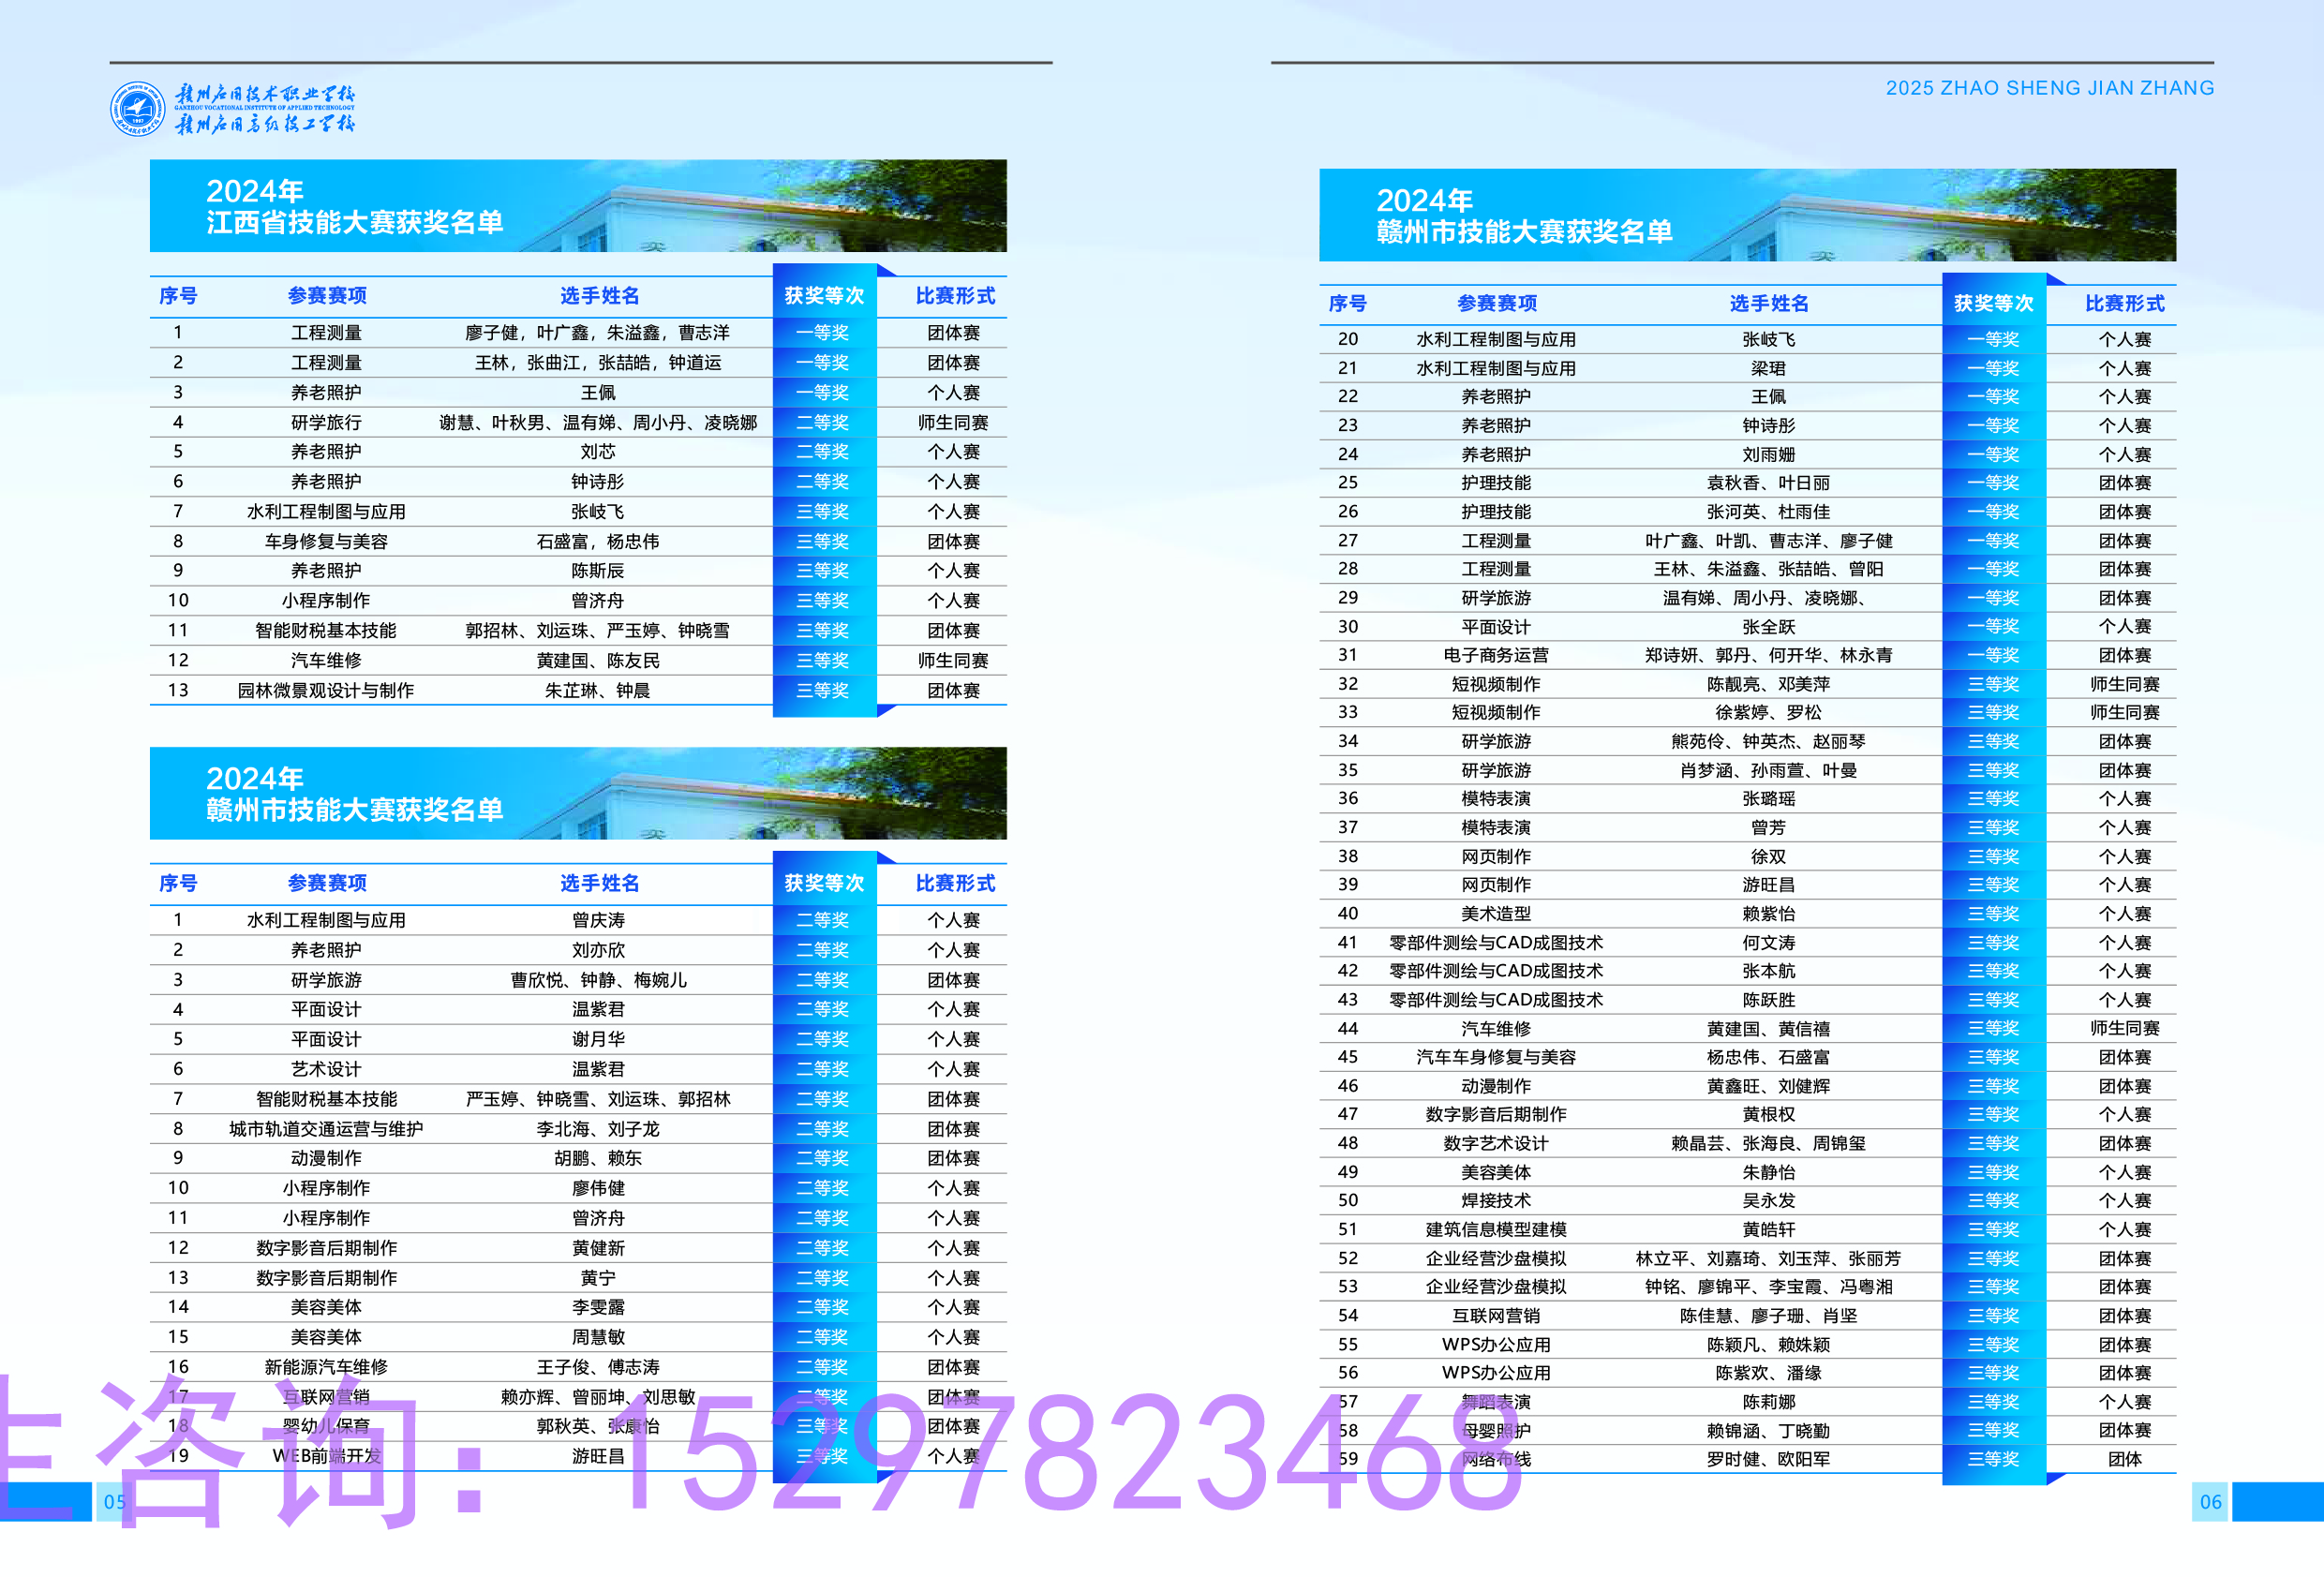
Task: Click the 江西省技能大赛获奖名单 banner title
Action: pos(354,221)
